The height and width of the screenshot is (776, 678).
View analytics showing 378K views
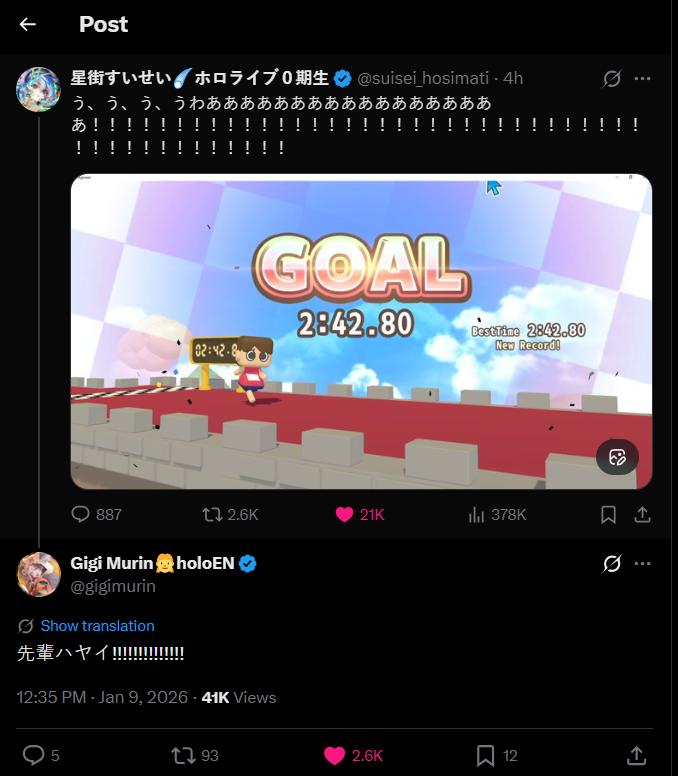point(497,515)
